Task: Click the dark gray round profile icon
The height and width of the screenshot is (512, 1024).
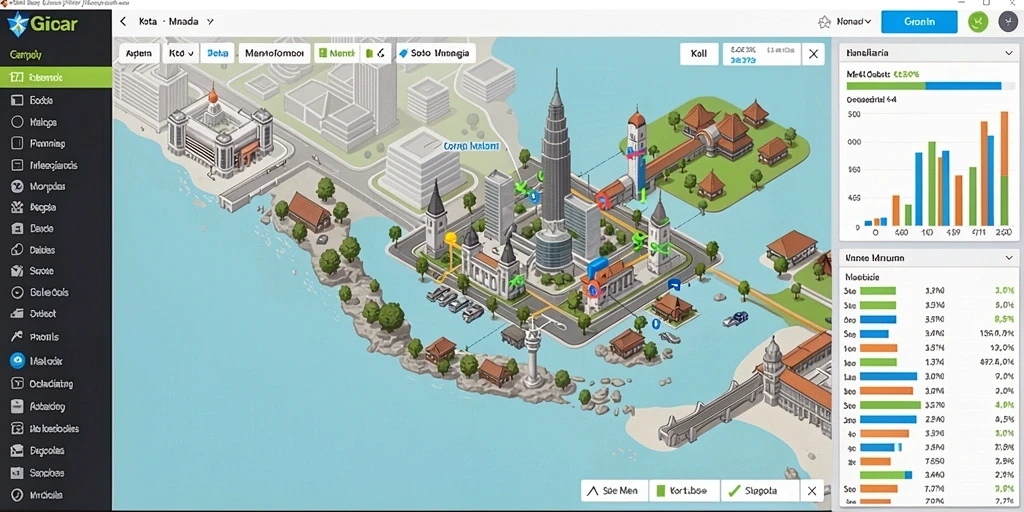Action: (1008, 22)
